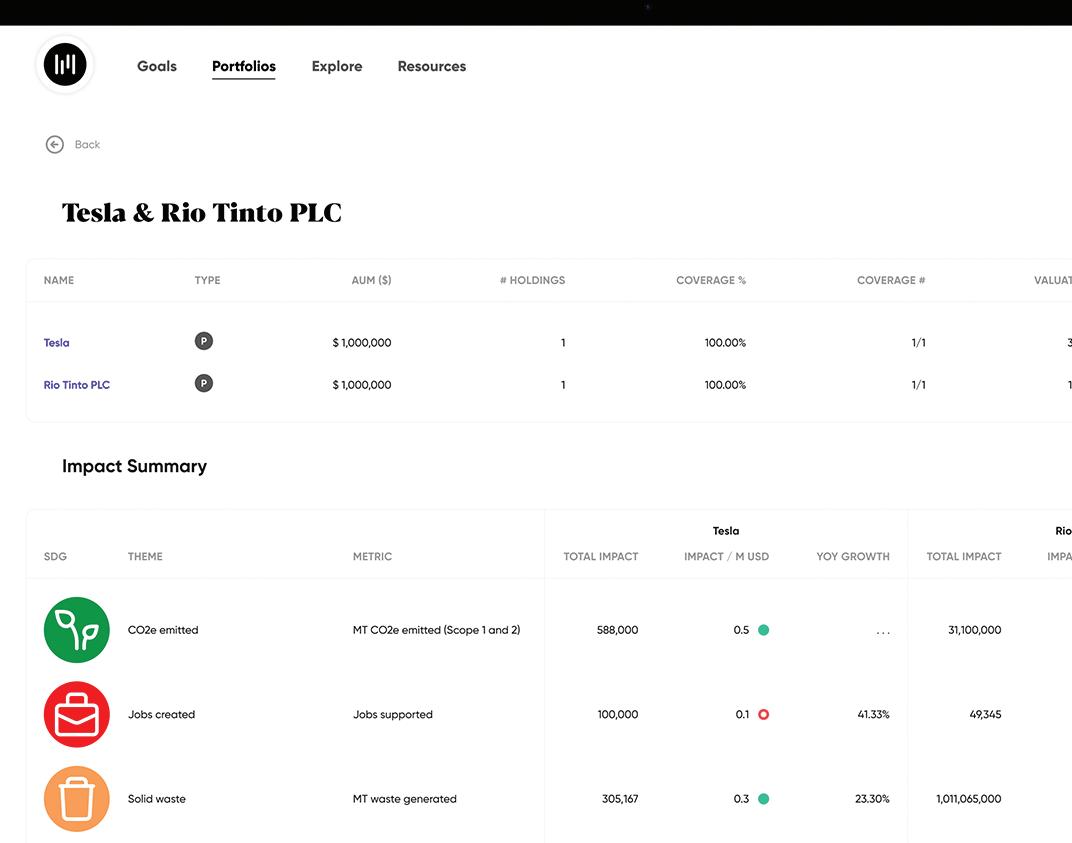This screenshot has height=843, width=1072.
Task: Switch to the Explore tab
Action: [337, 66]
